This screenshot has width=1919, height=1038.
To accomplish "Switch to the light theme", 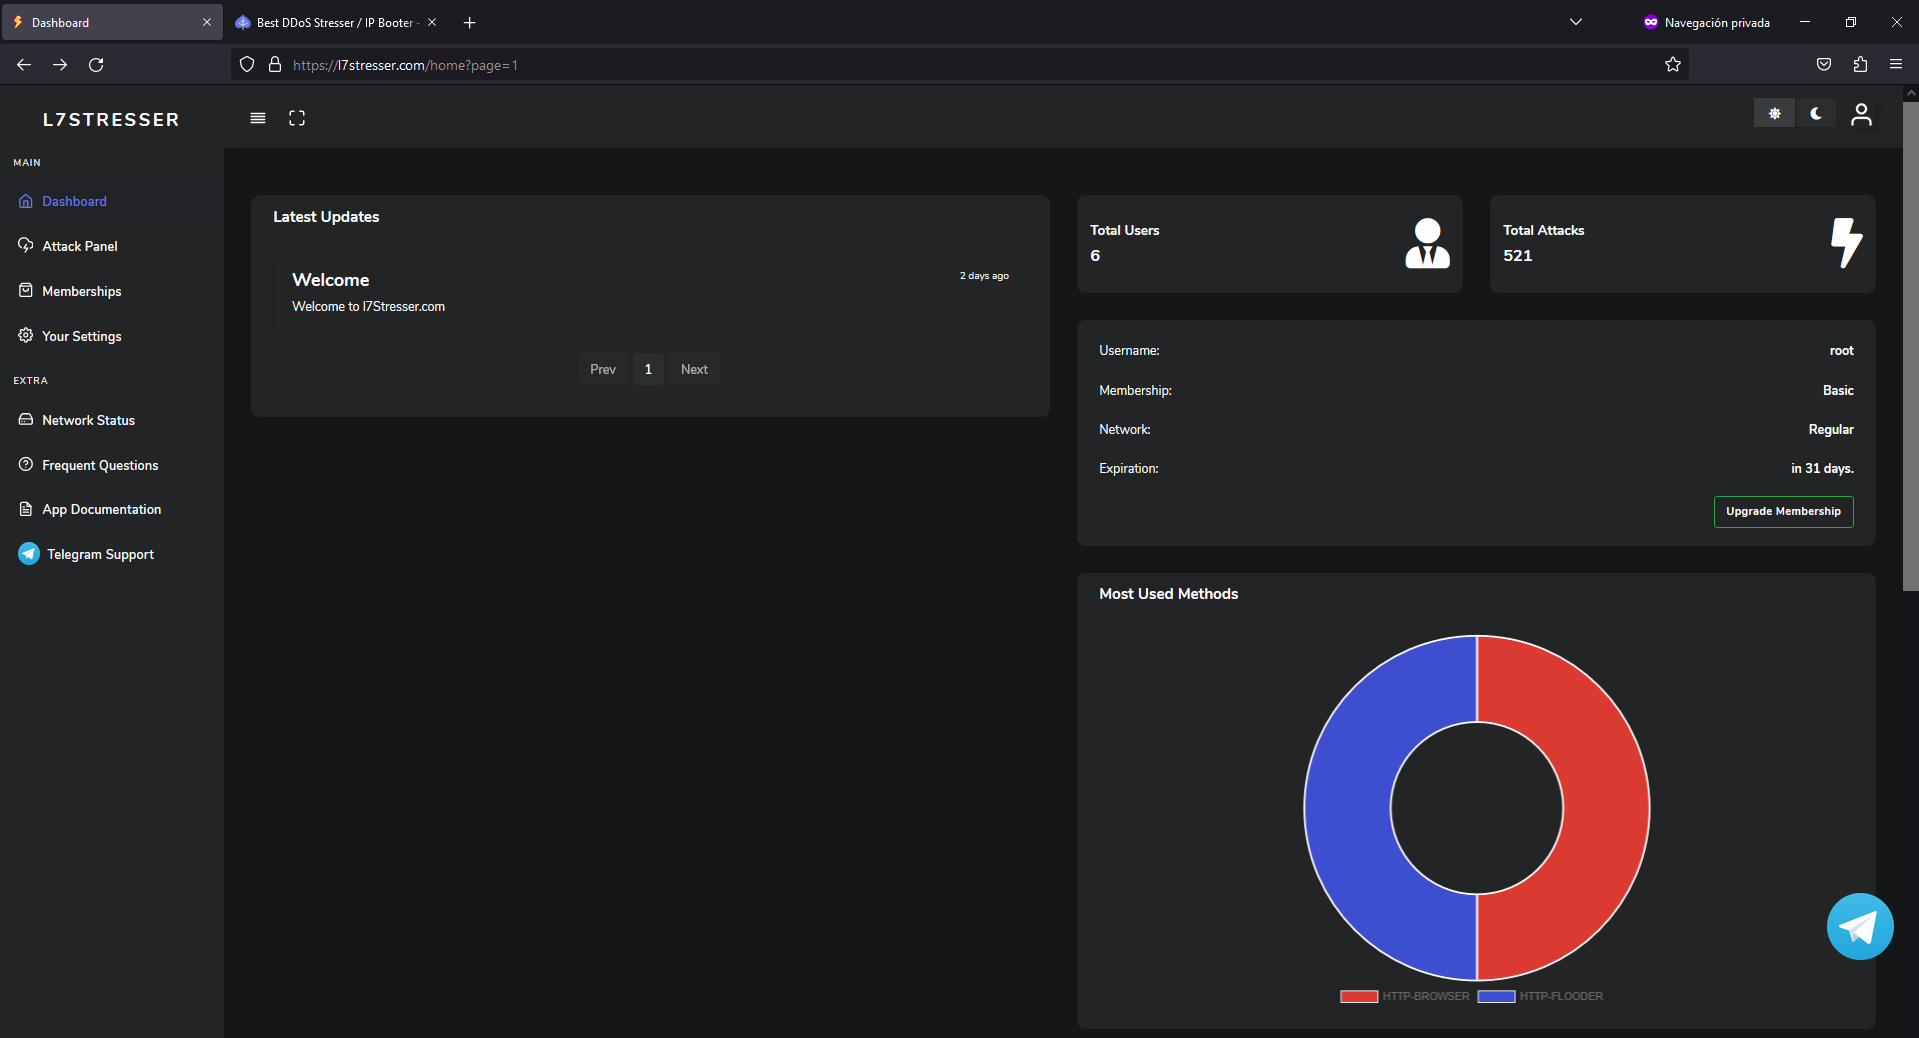I will click(x=1774, y=114).
